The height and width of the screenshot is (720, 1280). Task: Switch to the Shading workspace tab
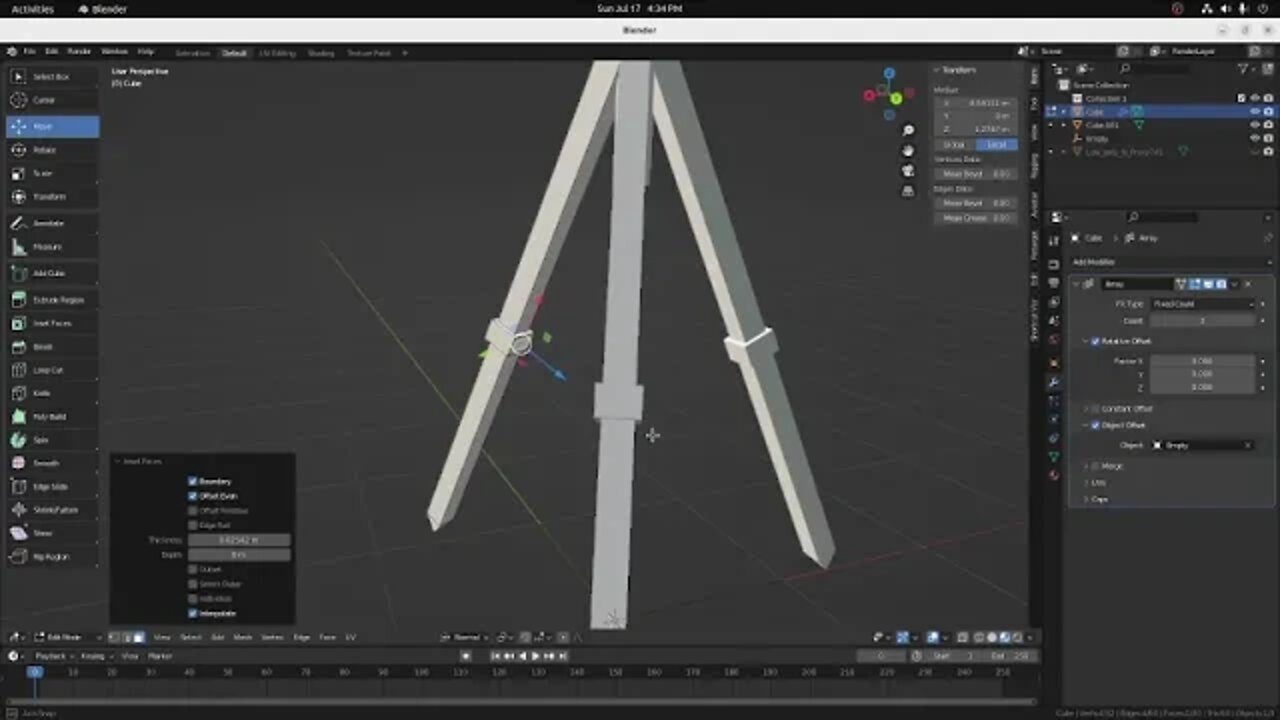coord(321,53)
